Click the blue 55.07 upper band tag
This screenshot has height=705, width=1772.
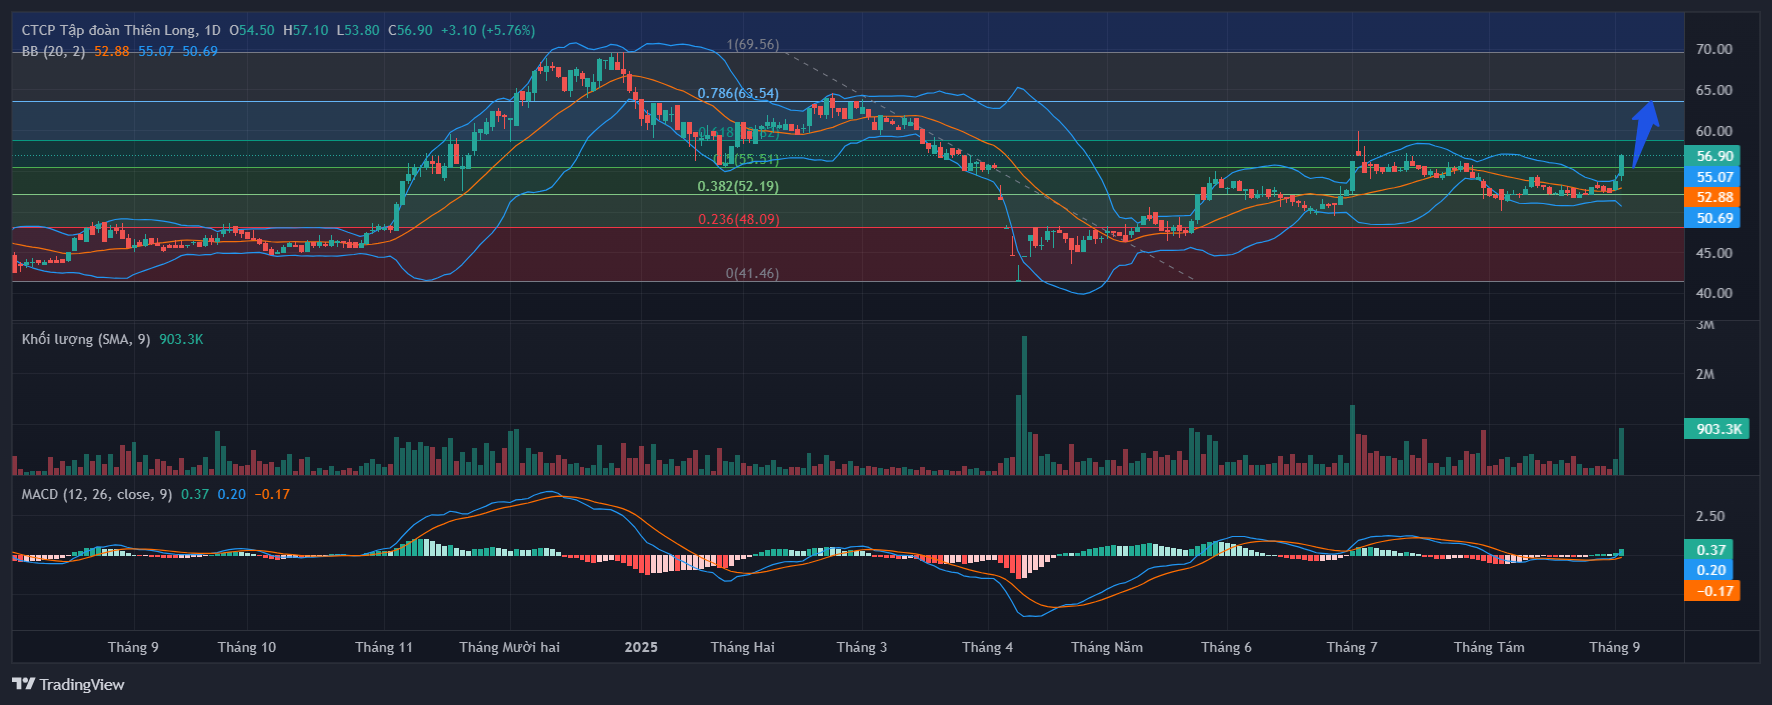[x=1713, y=177]
